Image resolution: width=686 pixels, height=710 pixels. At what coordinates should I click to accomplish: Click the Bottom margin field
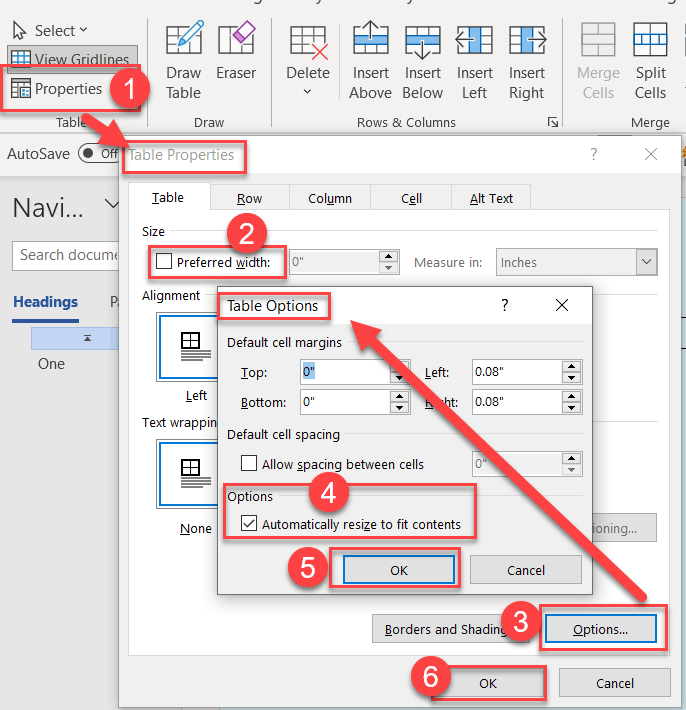345,402
